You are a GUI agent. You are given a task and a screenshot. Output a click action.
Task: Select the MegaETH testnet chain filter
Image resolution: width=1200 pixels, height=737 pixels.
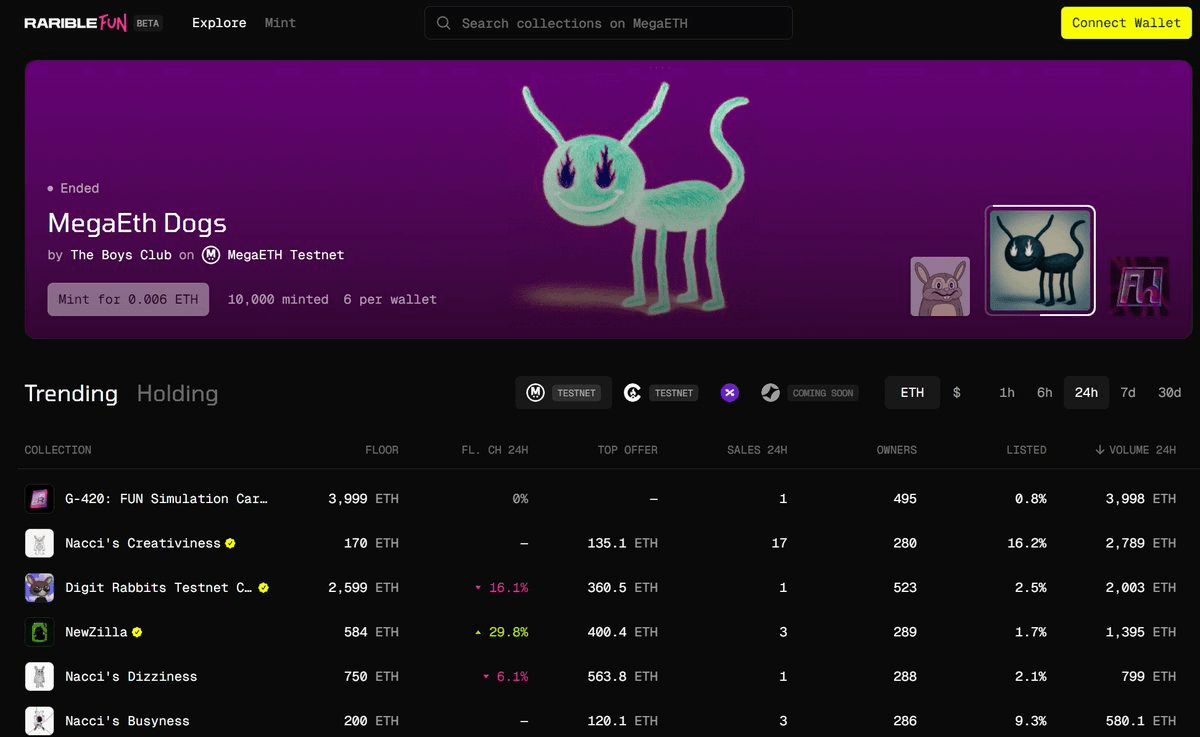pos(563,393)
